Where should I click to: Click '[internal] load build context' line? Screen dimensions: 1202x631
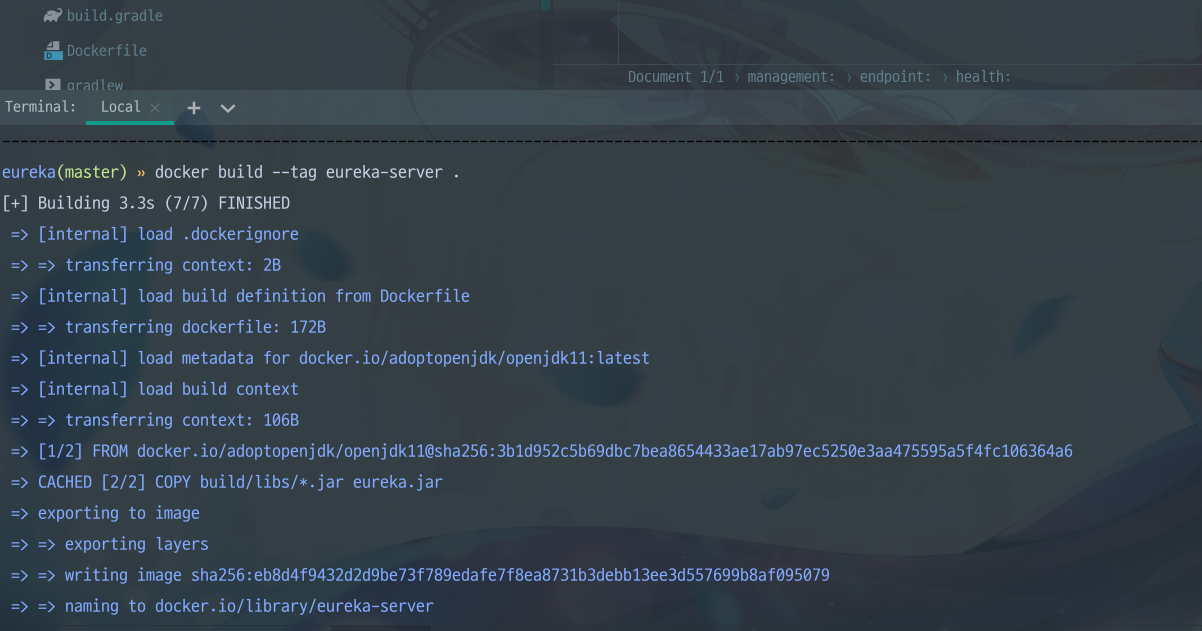(155, 389)
